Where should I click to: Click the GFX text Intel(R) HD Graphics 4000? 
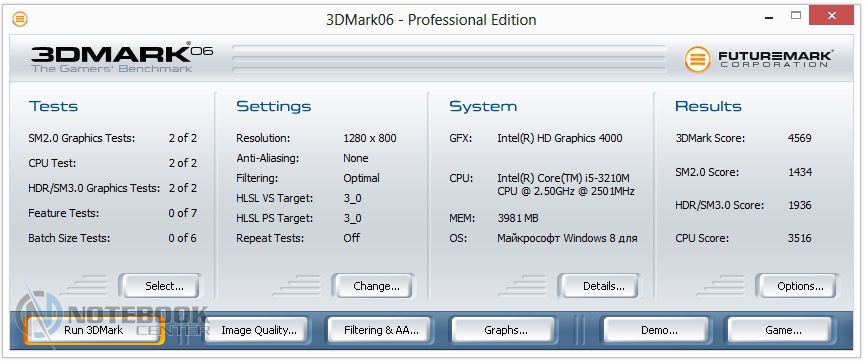559,138
